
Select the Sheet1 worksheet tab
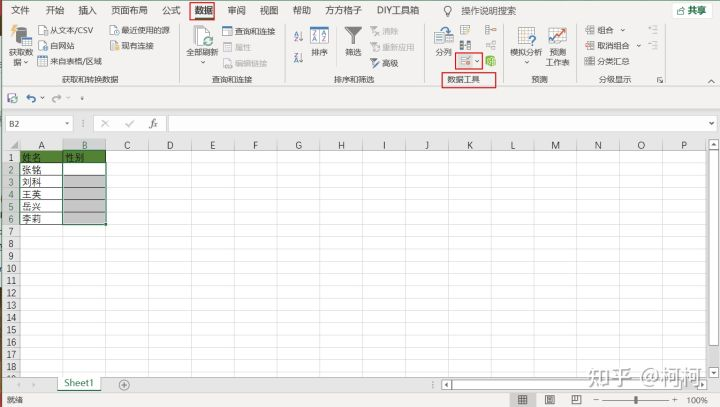point(79,383)
